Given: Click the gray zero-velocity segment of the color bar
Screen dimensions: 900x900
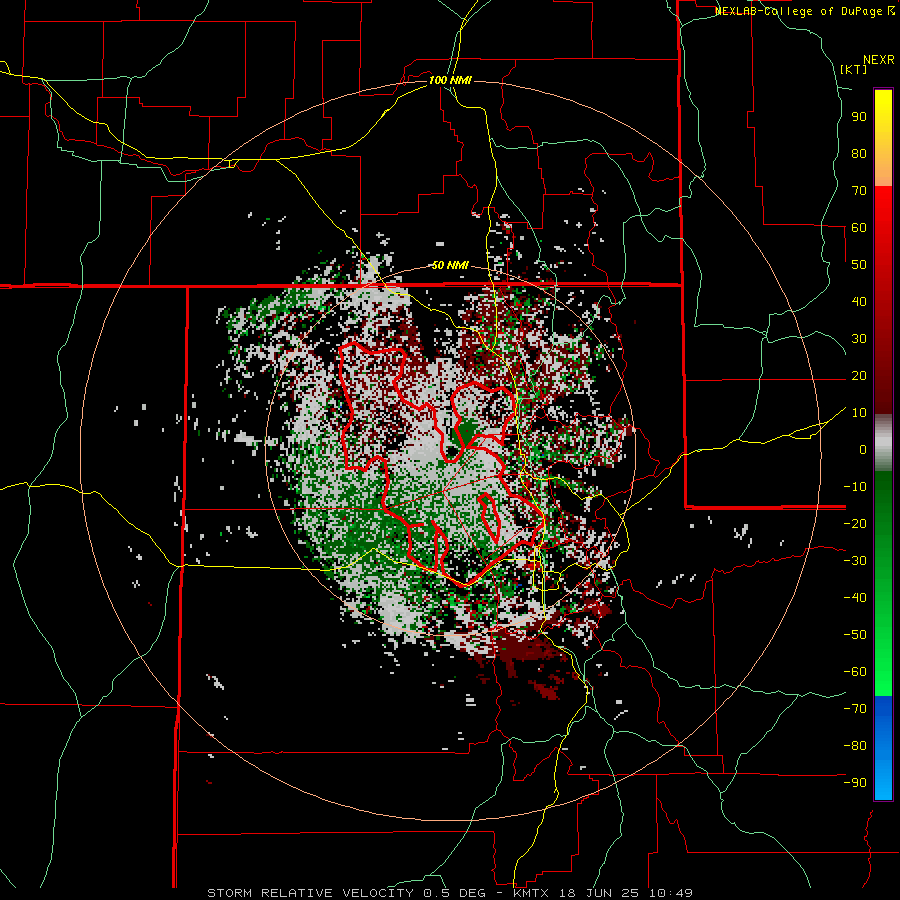Looking at the screenshot, I should pyautogui.click(x=883, y=443).
